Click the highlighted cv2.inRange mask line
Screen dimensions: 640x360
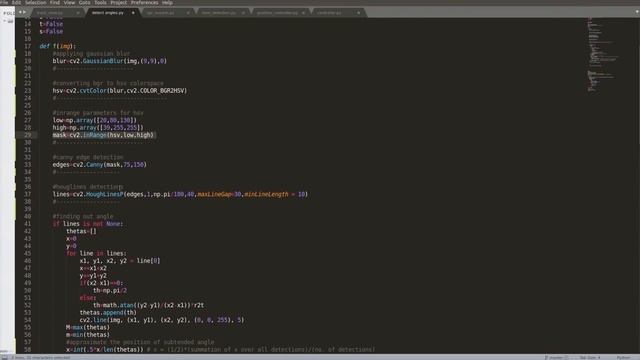(x=103, y=135)
